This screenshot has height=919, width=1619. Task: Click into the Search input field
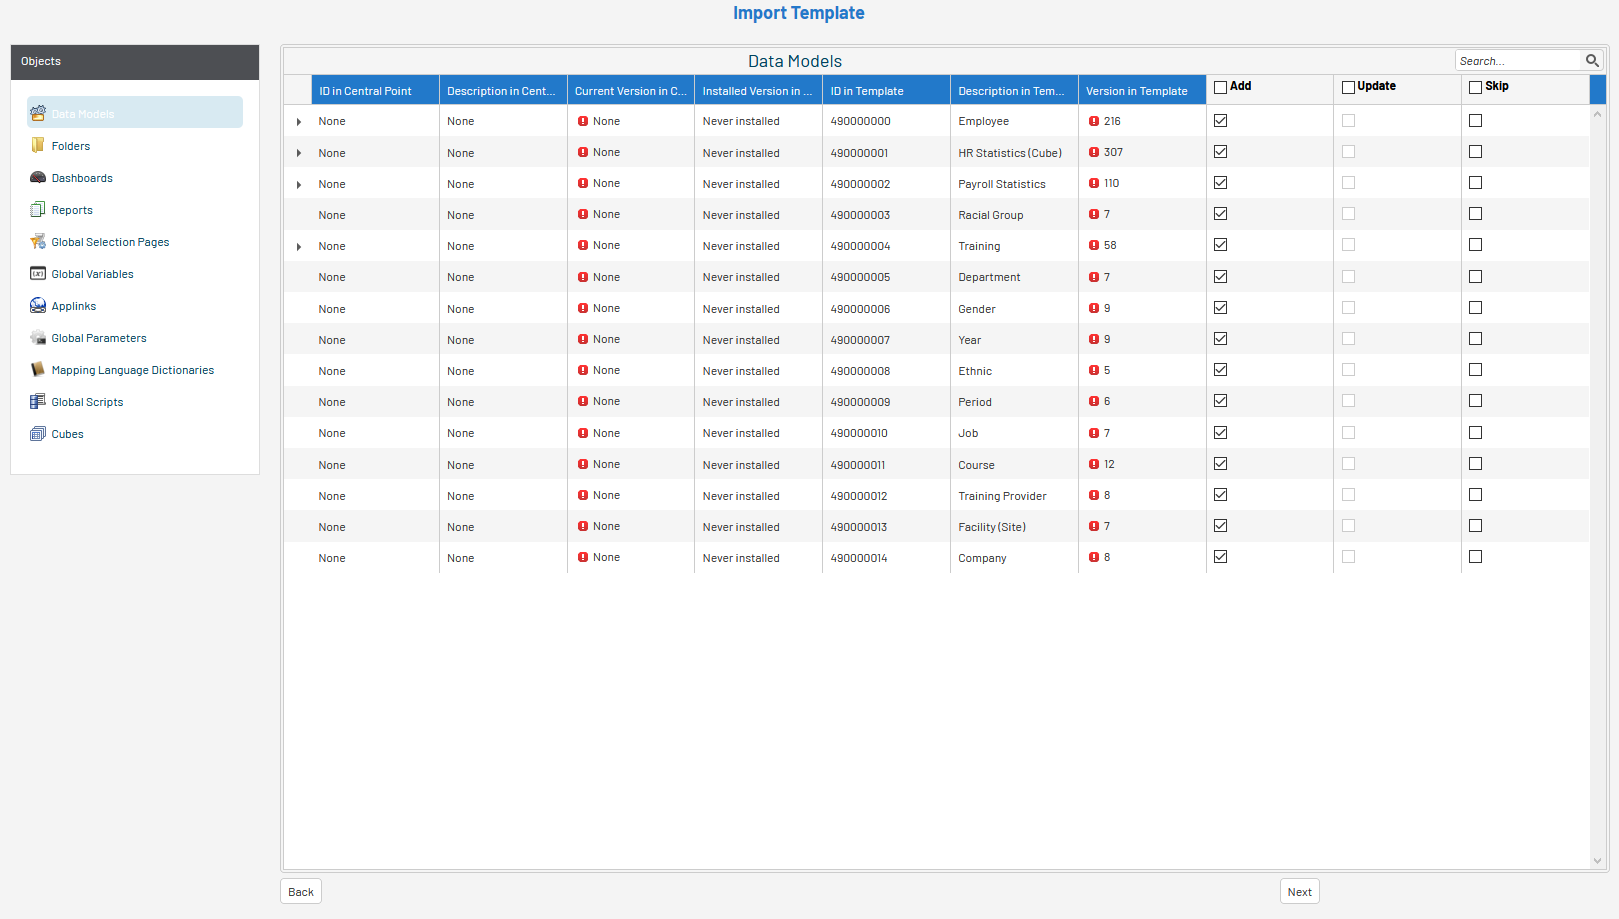coord(1516,61)
